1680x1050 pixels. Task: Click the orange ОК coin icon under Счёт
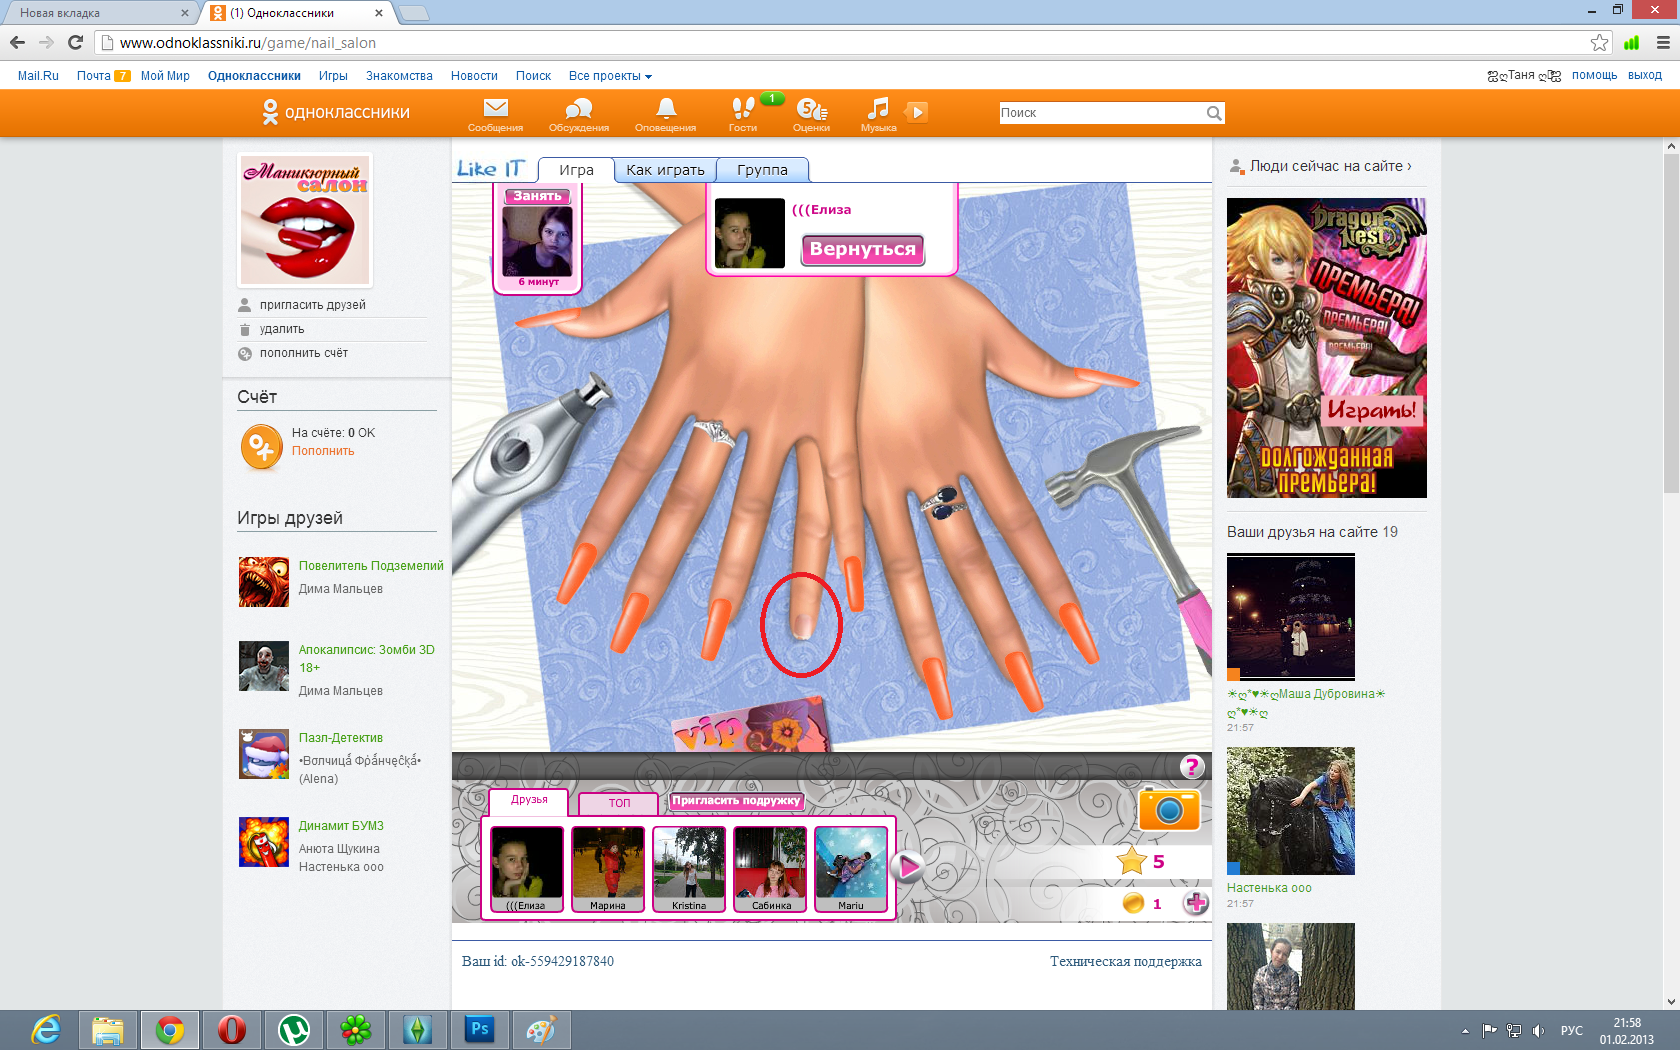[262, 446]
